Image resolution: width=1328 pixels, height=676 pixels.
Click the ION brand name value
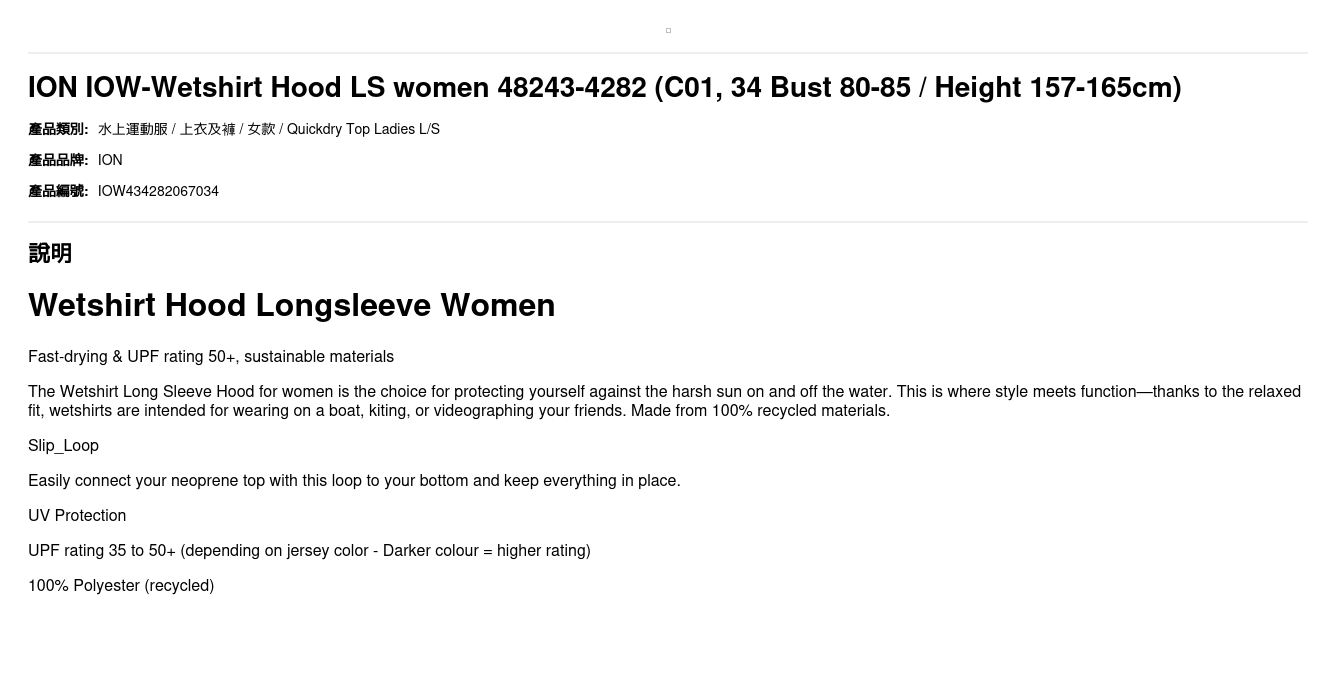[x=110, y=160]
